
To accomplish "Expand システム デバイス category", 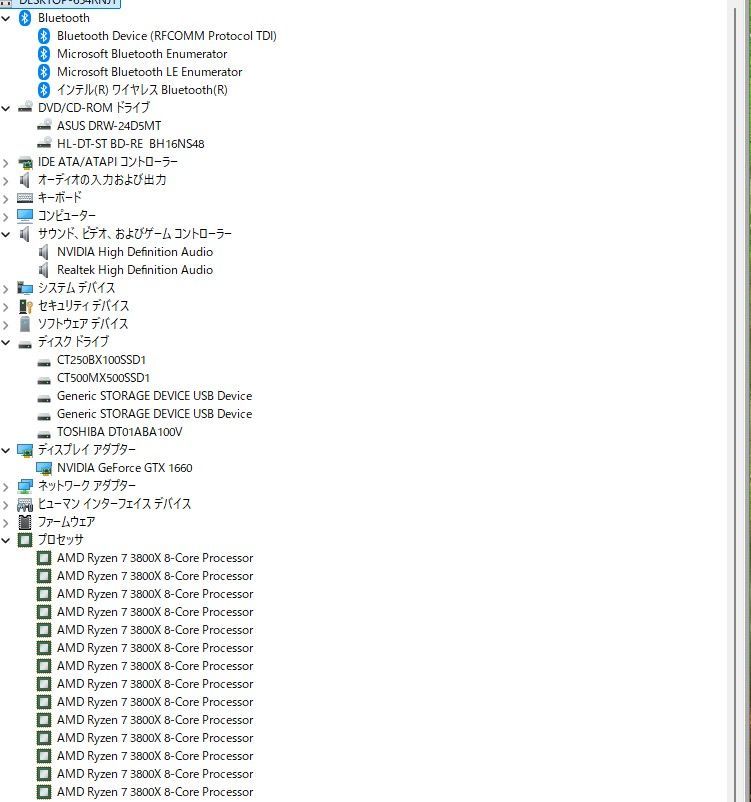I will pyautogui.click(x=6, y=288).
